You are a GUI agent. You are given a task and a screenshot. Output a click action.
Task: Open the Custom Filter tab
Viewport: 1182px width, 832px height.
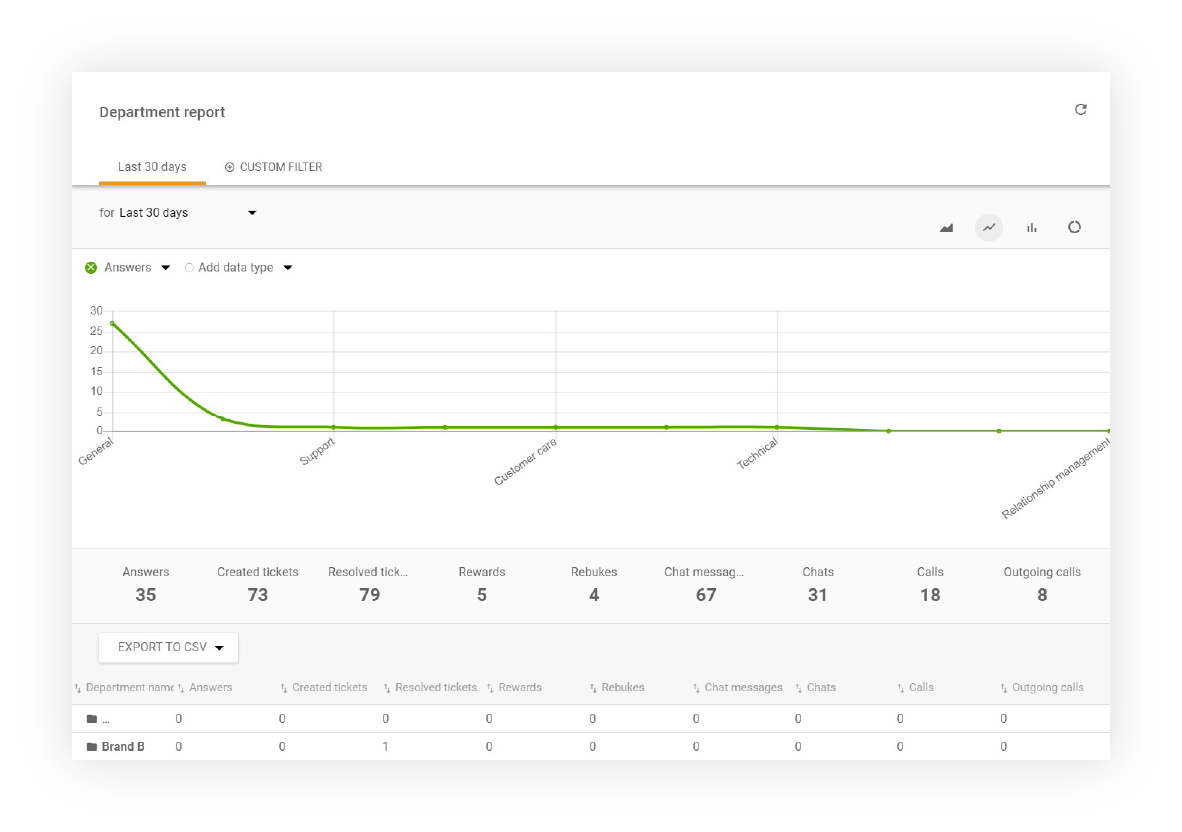[273, 167]
